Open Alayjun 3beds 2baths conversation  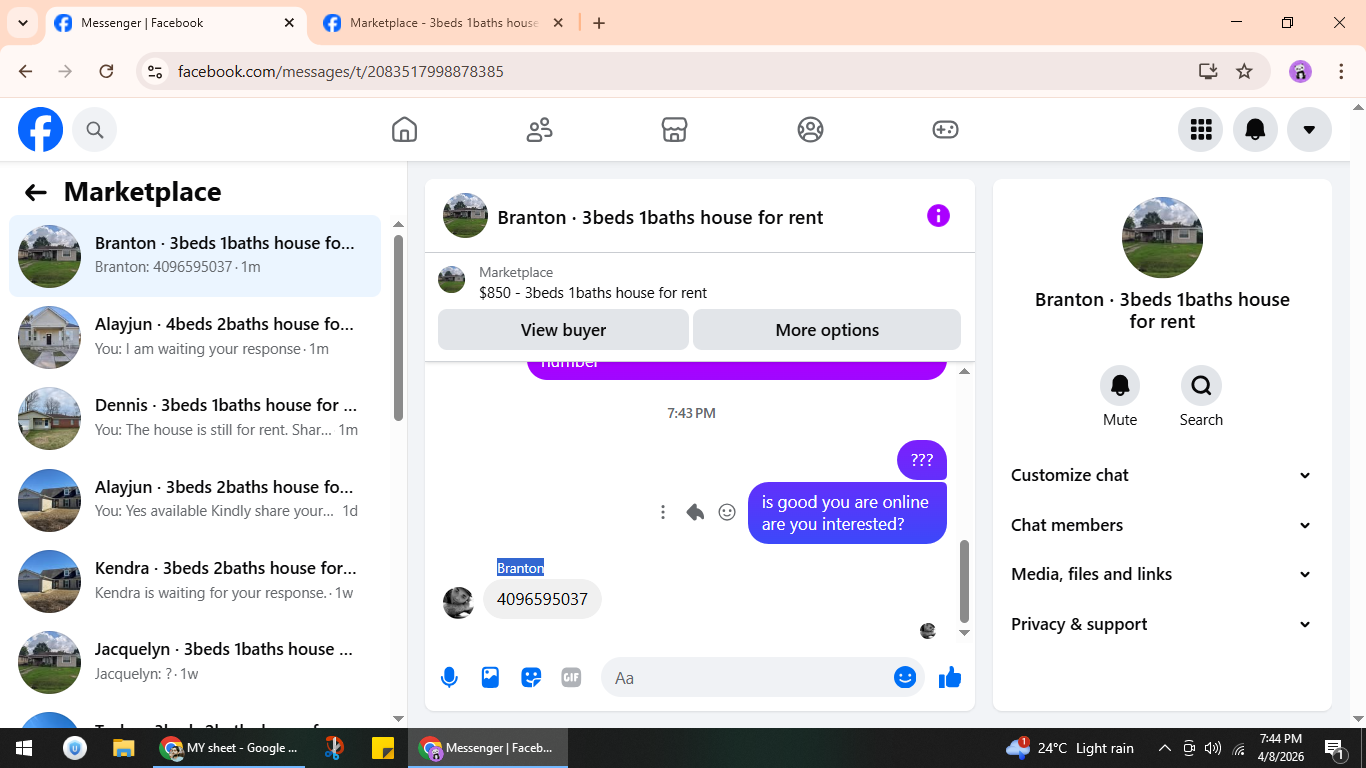tap(195, 500)
